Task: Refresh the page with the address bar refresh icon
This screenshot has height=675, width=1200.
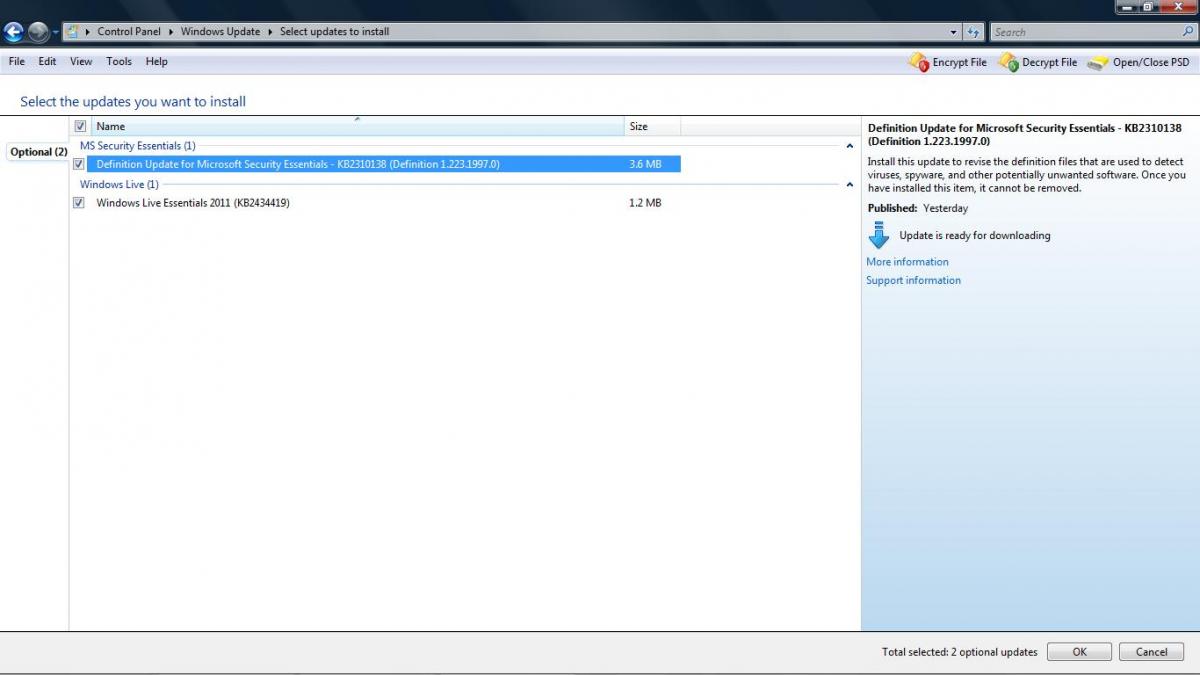Action: coord(973,32)
